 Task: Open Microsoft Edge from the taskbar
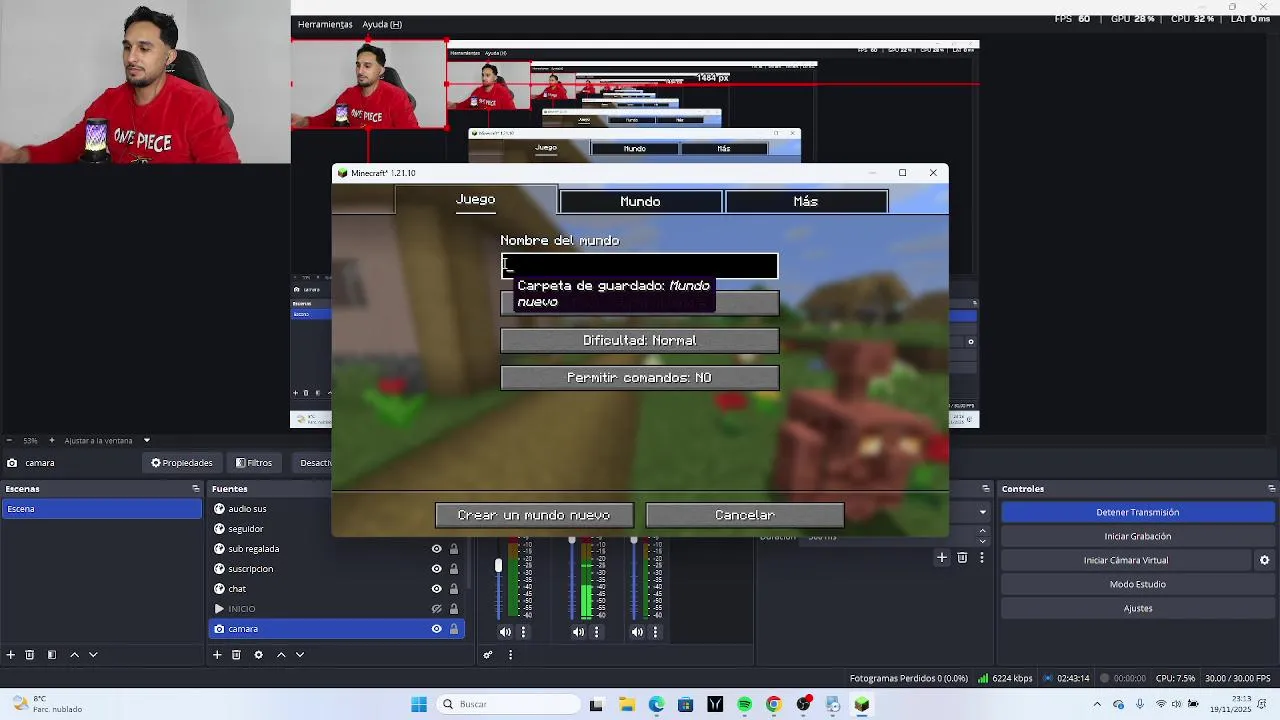[x=656, y=704]
